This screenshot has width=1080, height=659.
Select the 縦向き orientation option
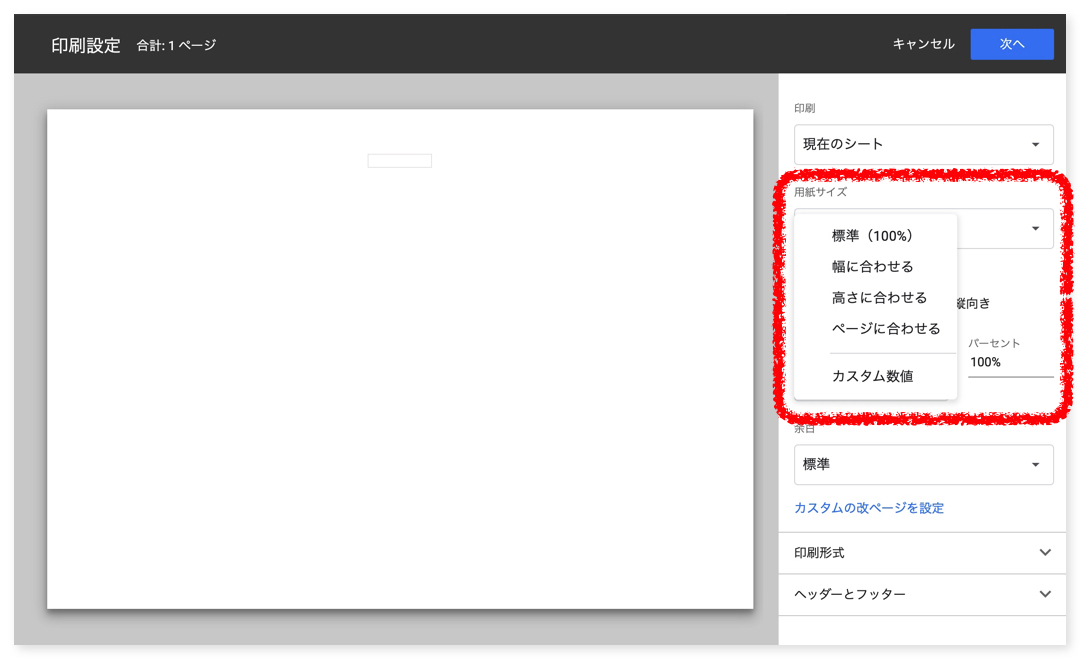click(972, 303)
